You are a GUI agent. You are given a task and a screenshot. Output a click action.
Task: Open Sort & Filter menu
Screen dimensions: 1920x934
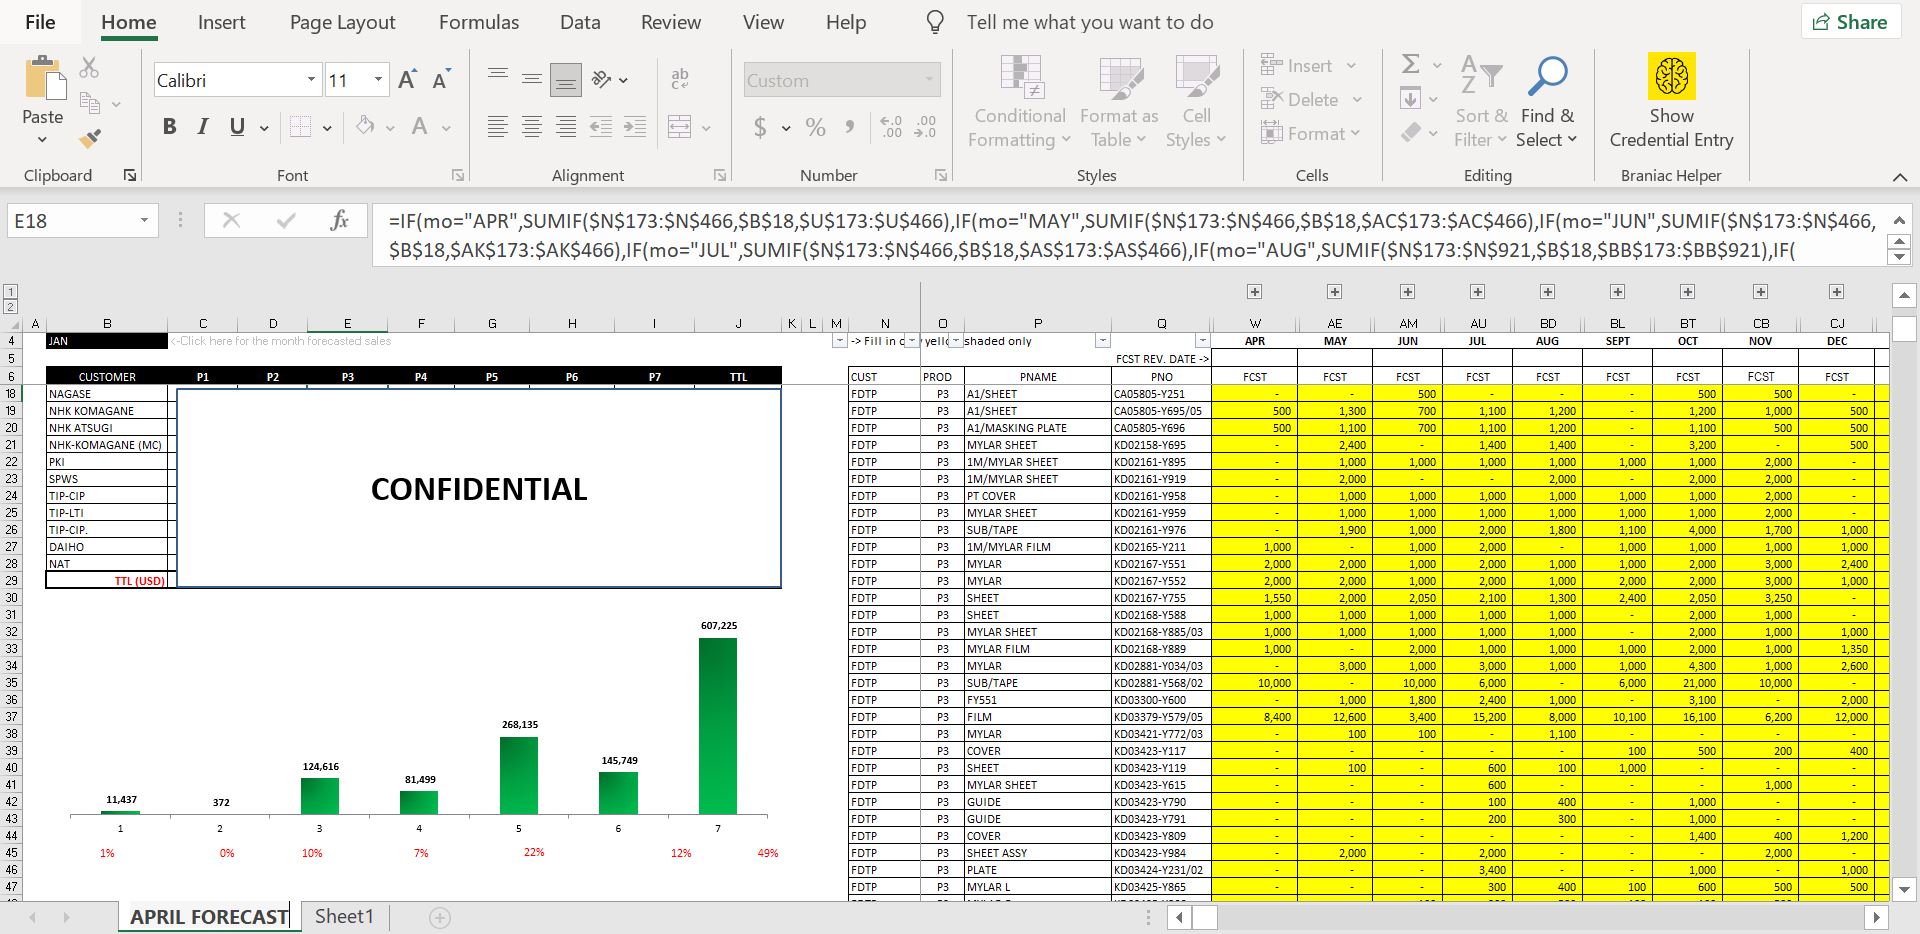point(1481,102)
